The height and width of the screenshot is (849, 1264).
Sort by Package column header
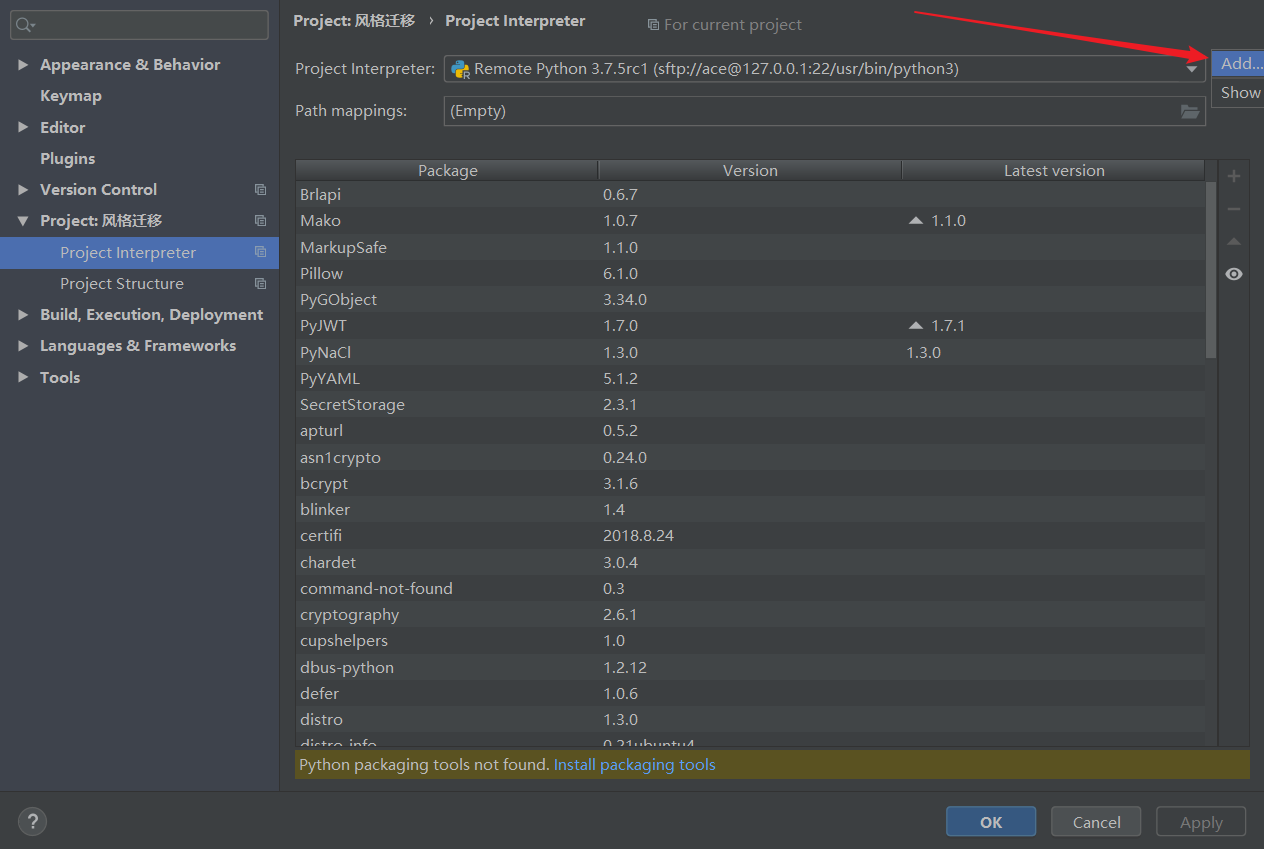[447, 171]
